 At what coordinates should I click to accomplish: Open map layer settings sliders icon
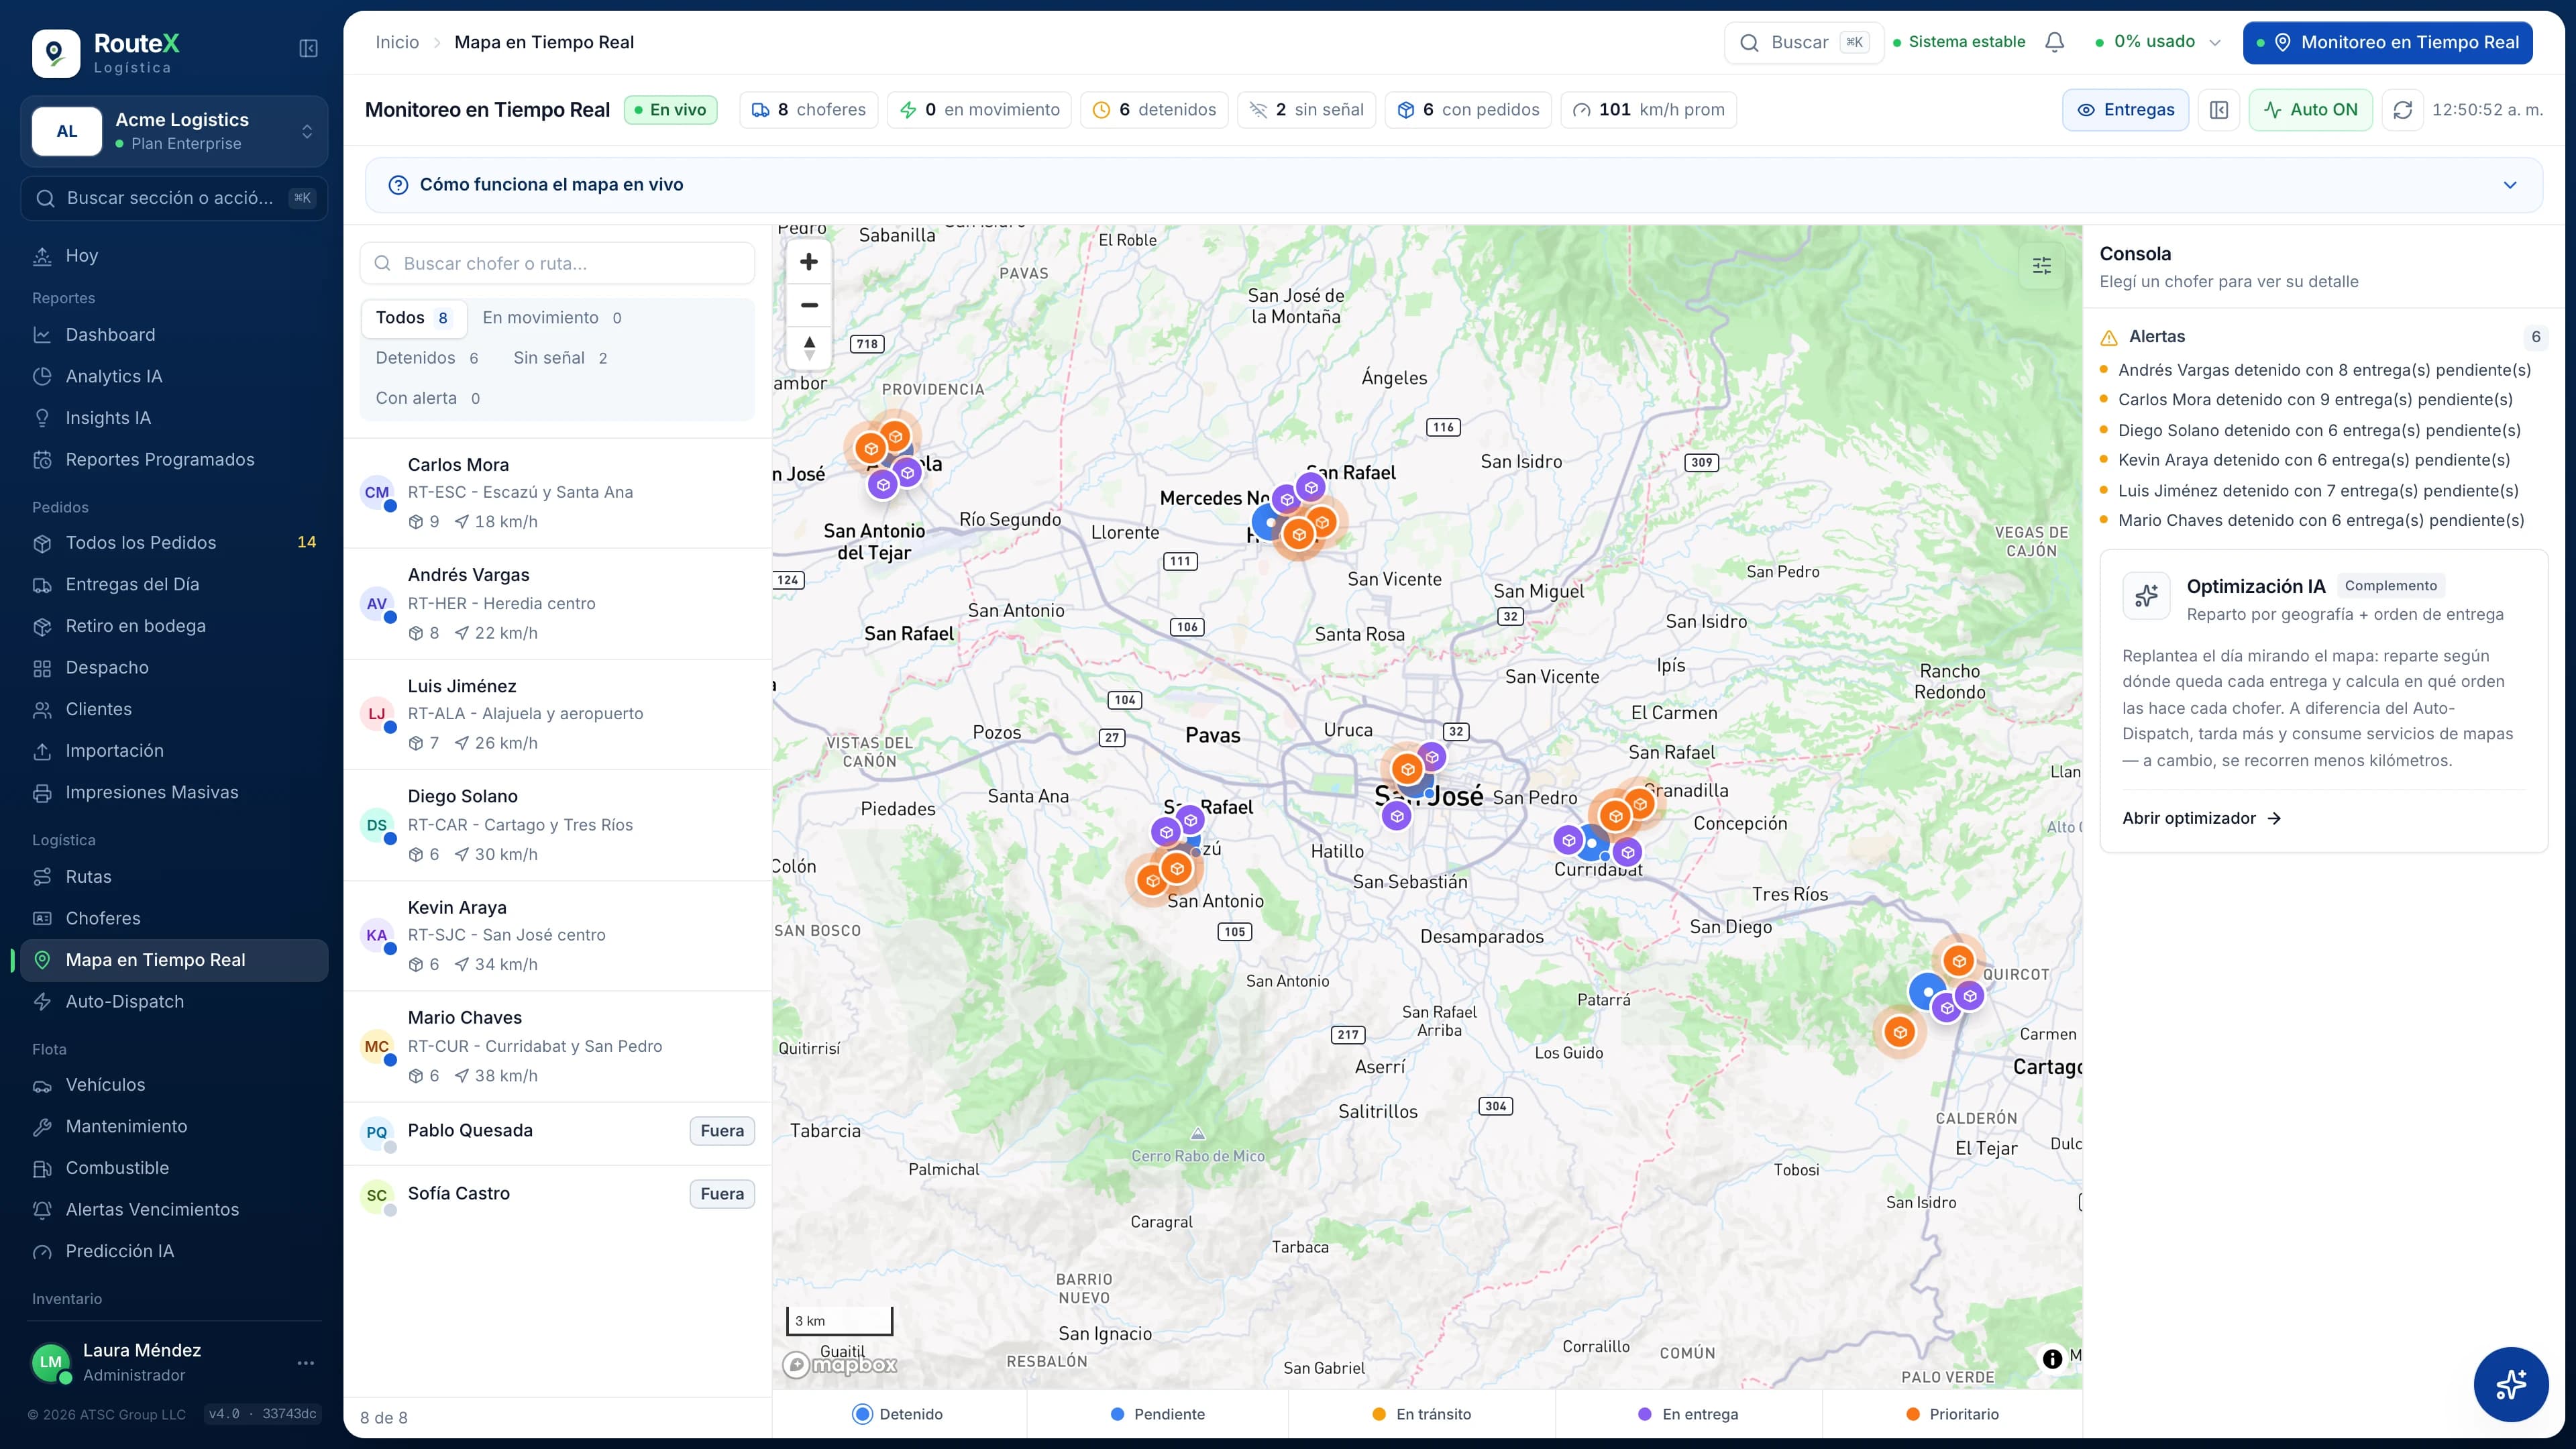coord(2041,266)
